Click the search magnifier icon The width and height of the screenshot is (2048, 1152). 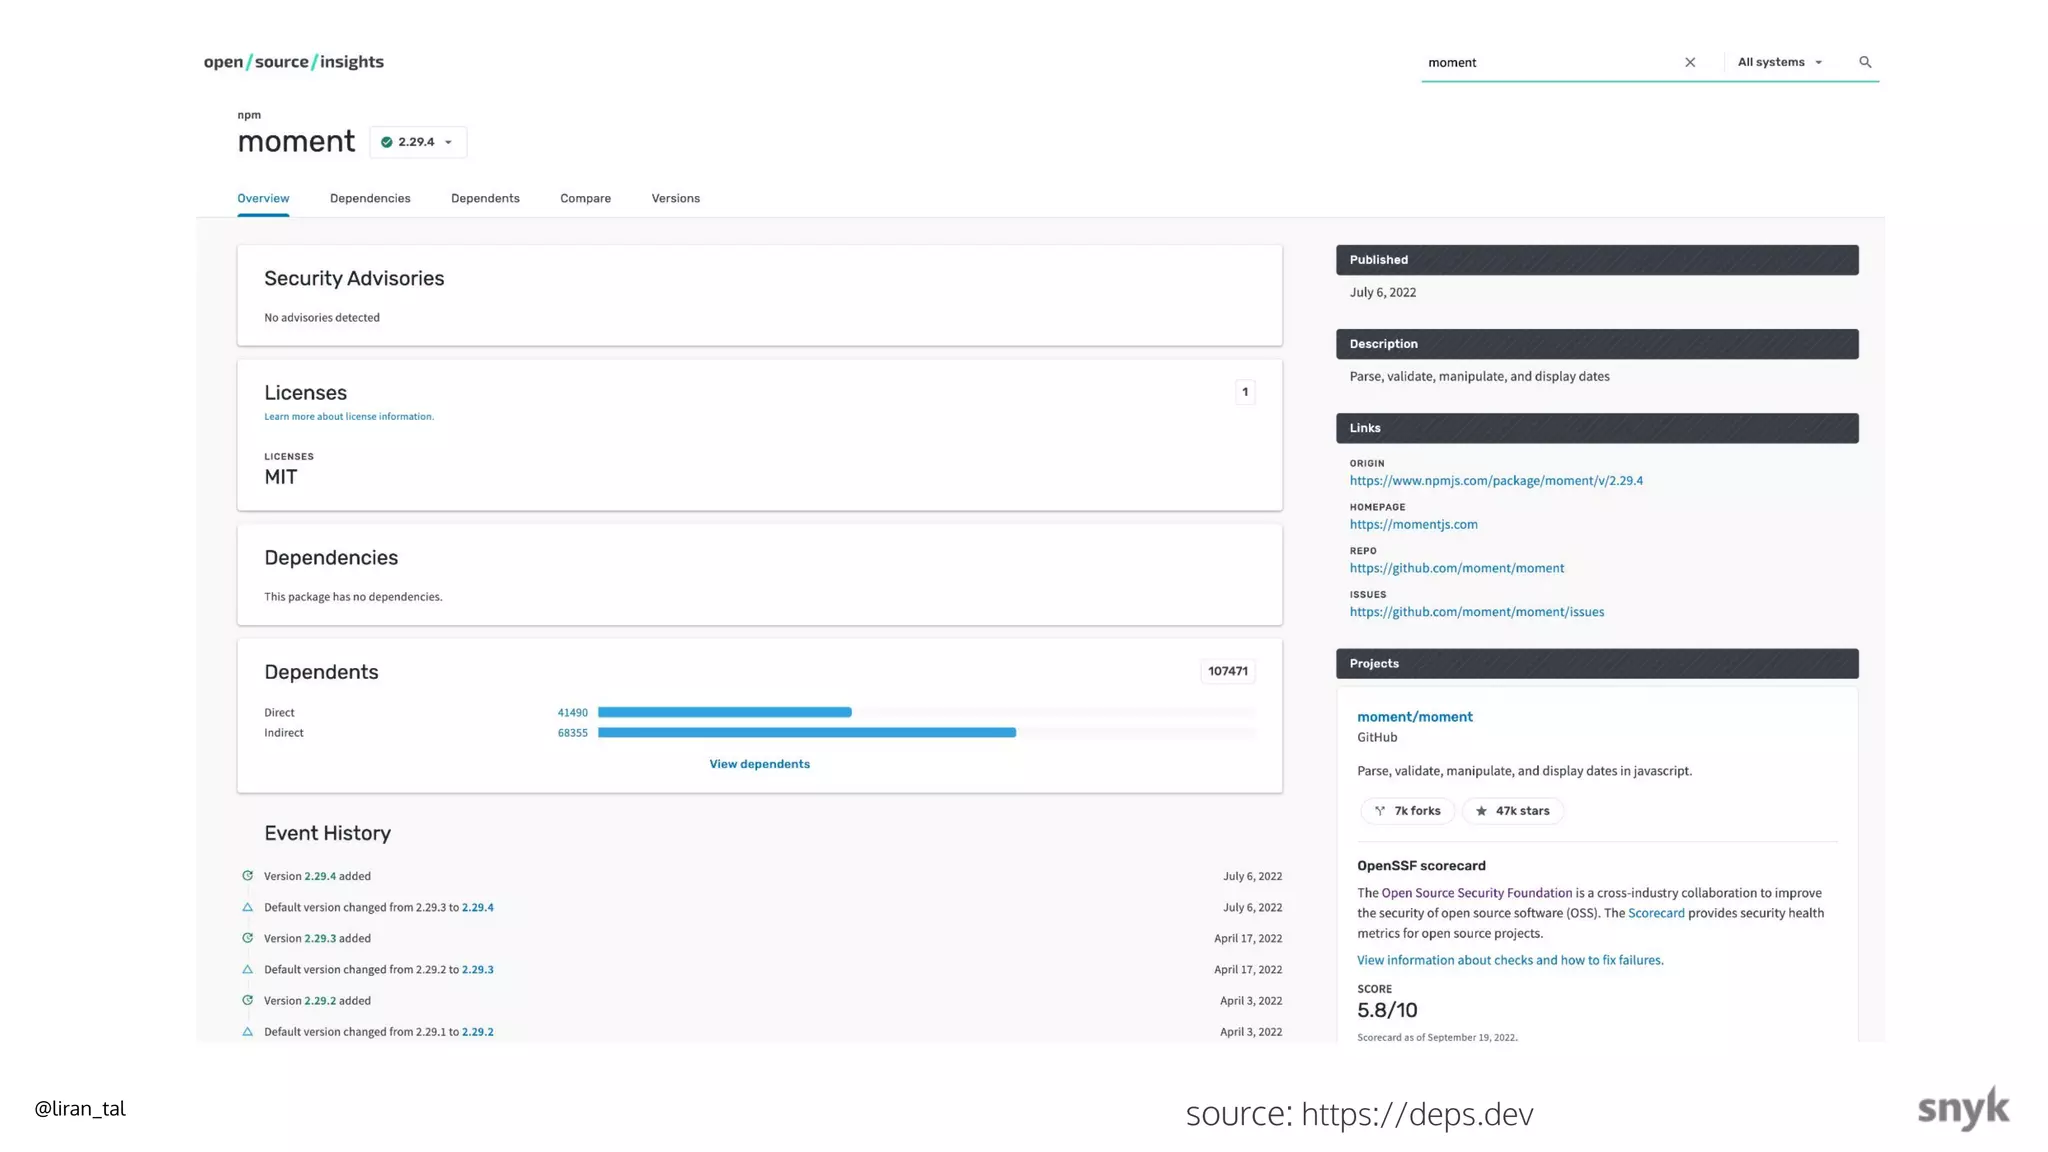coord(1864,62)
